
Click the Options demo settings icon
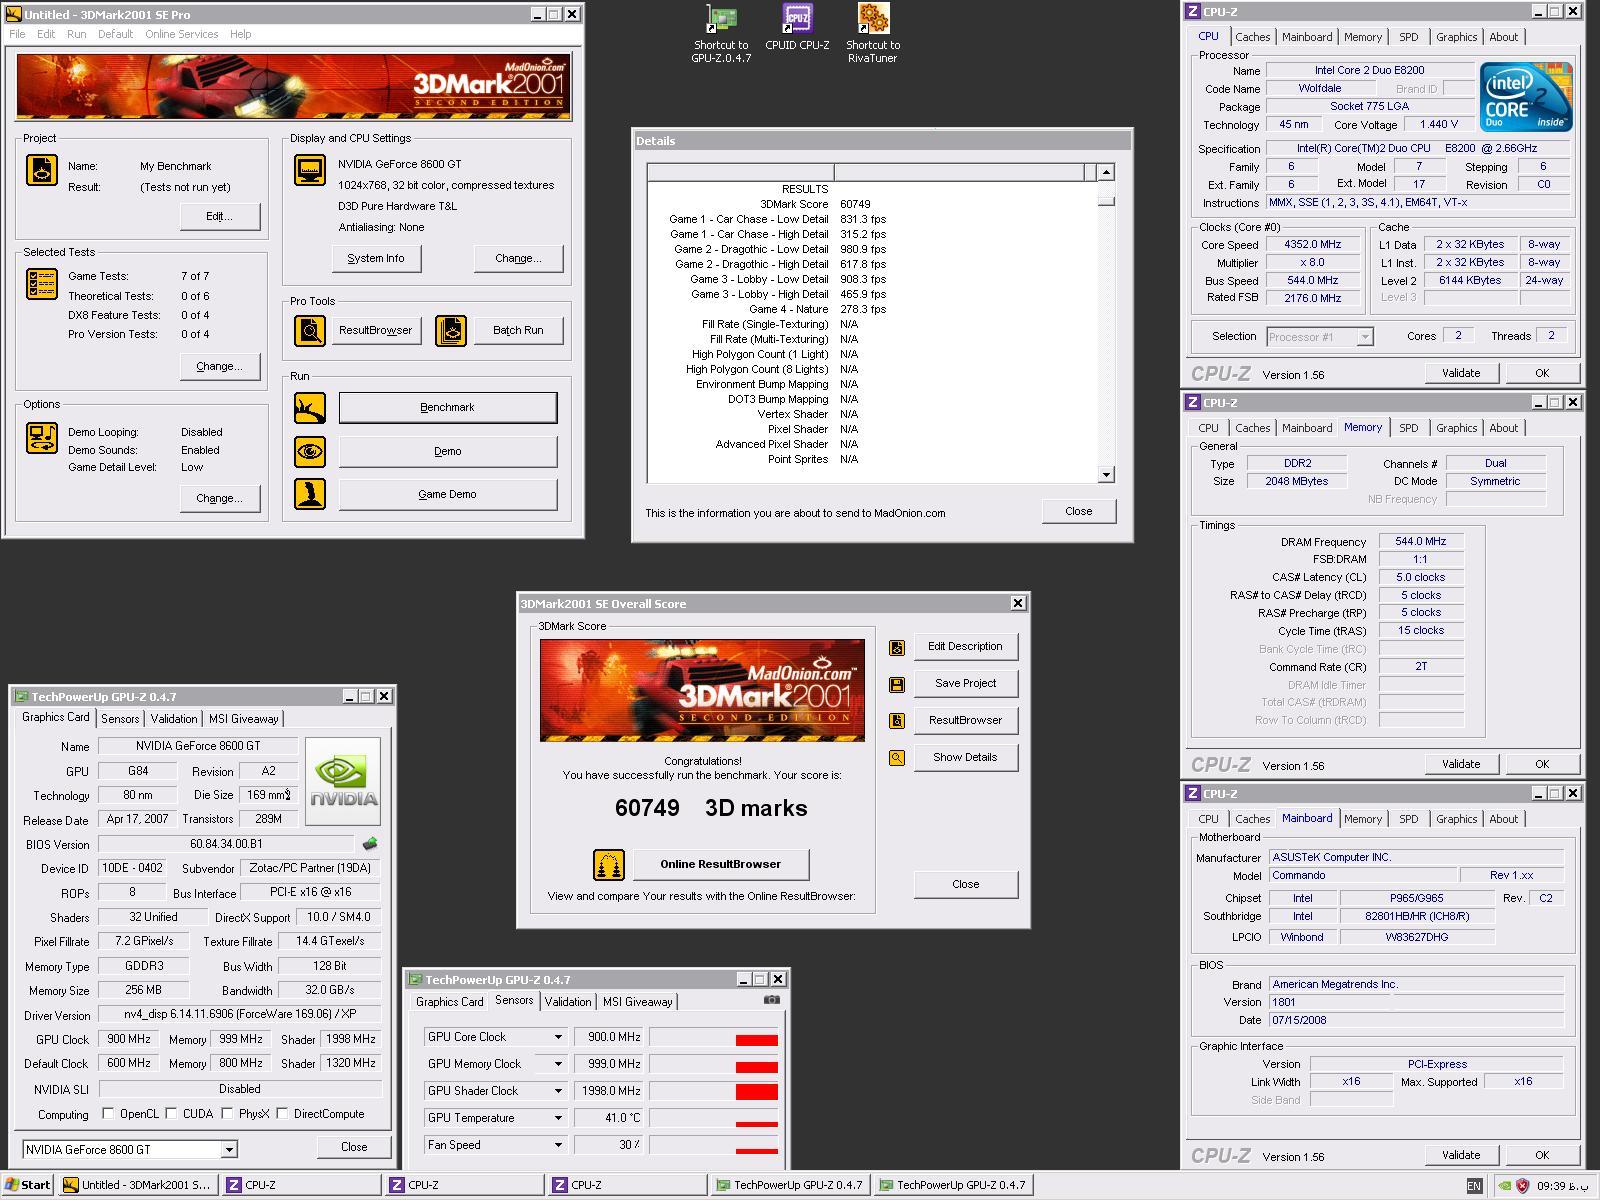(x=42, y=438)
